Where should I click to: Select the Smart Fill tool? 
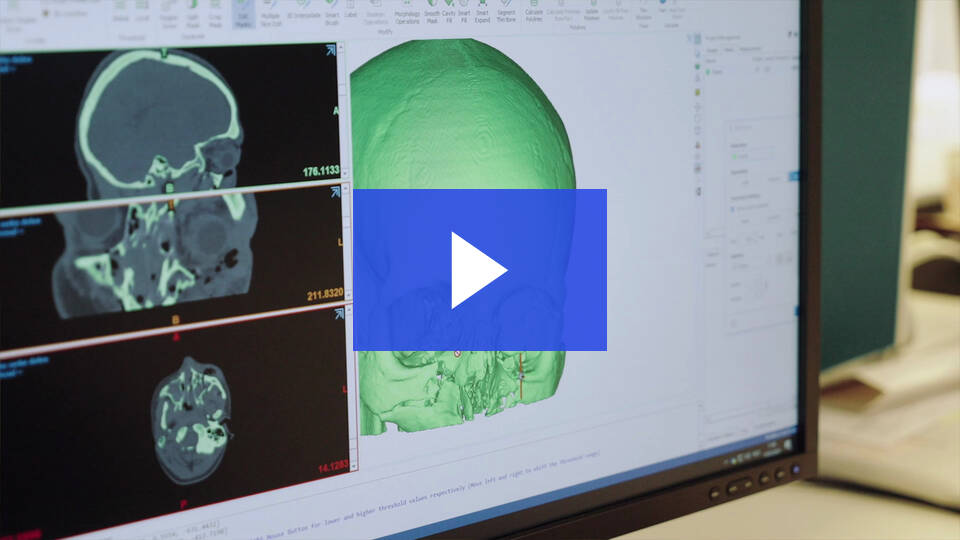(464, 13)
